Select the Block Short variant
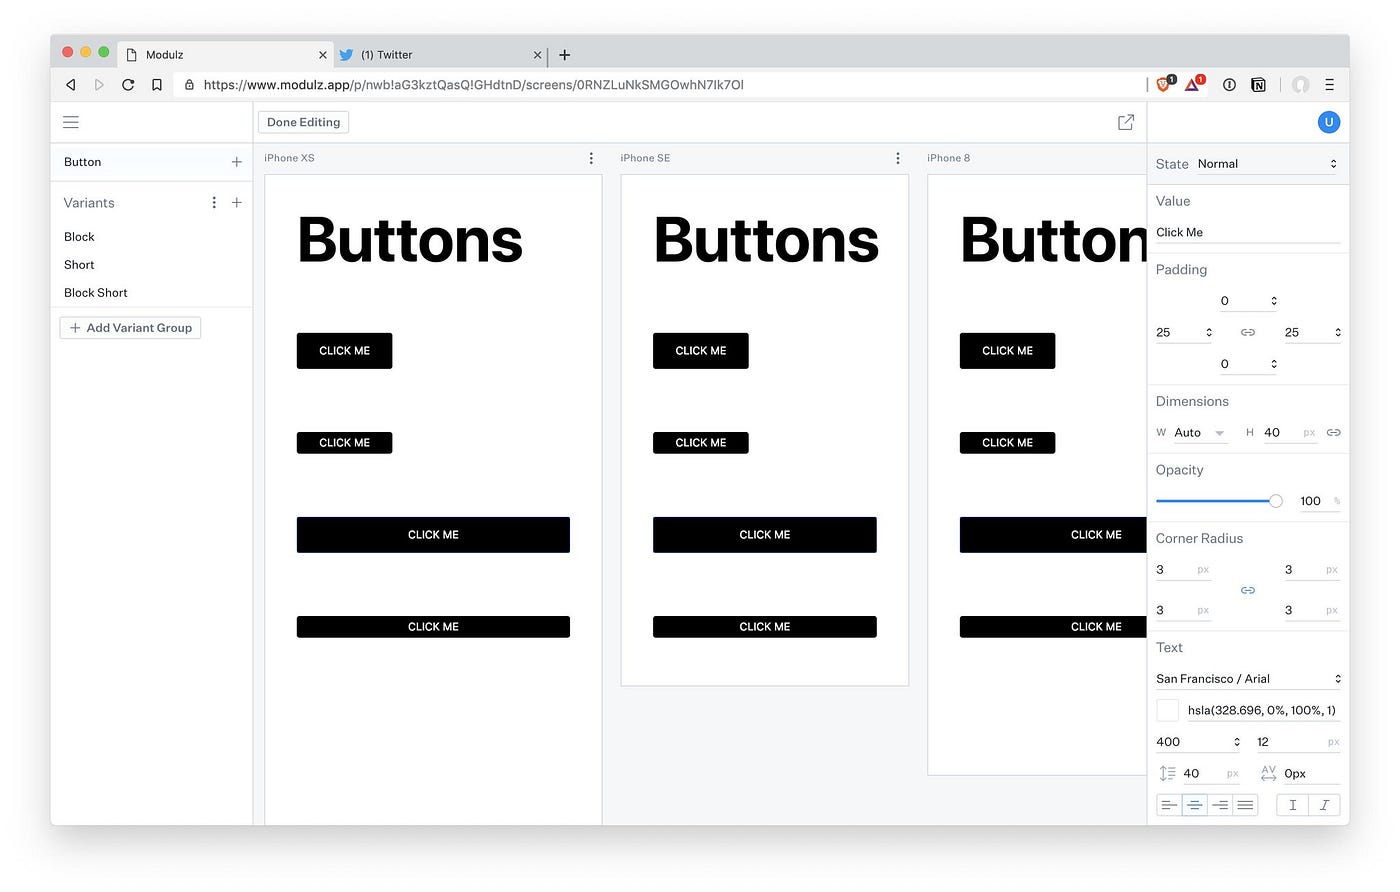 pyautogui.click(x=95, y=292)
